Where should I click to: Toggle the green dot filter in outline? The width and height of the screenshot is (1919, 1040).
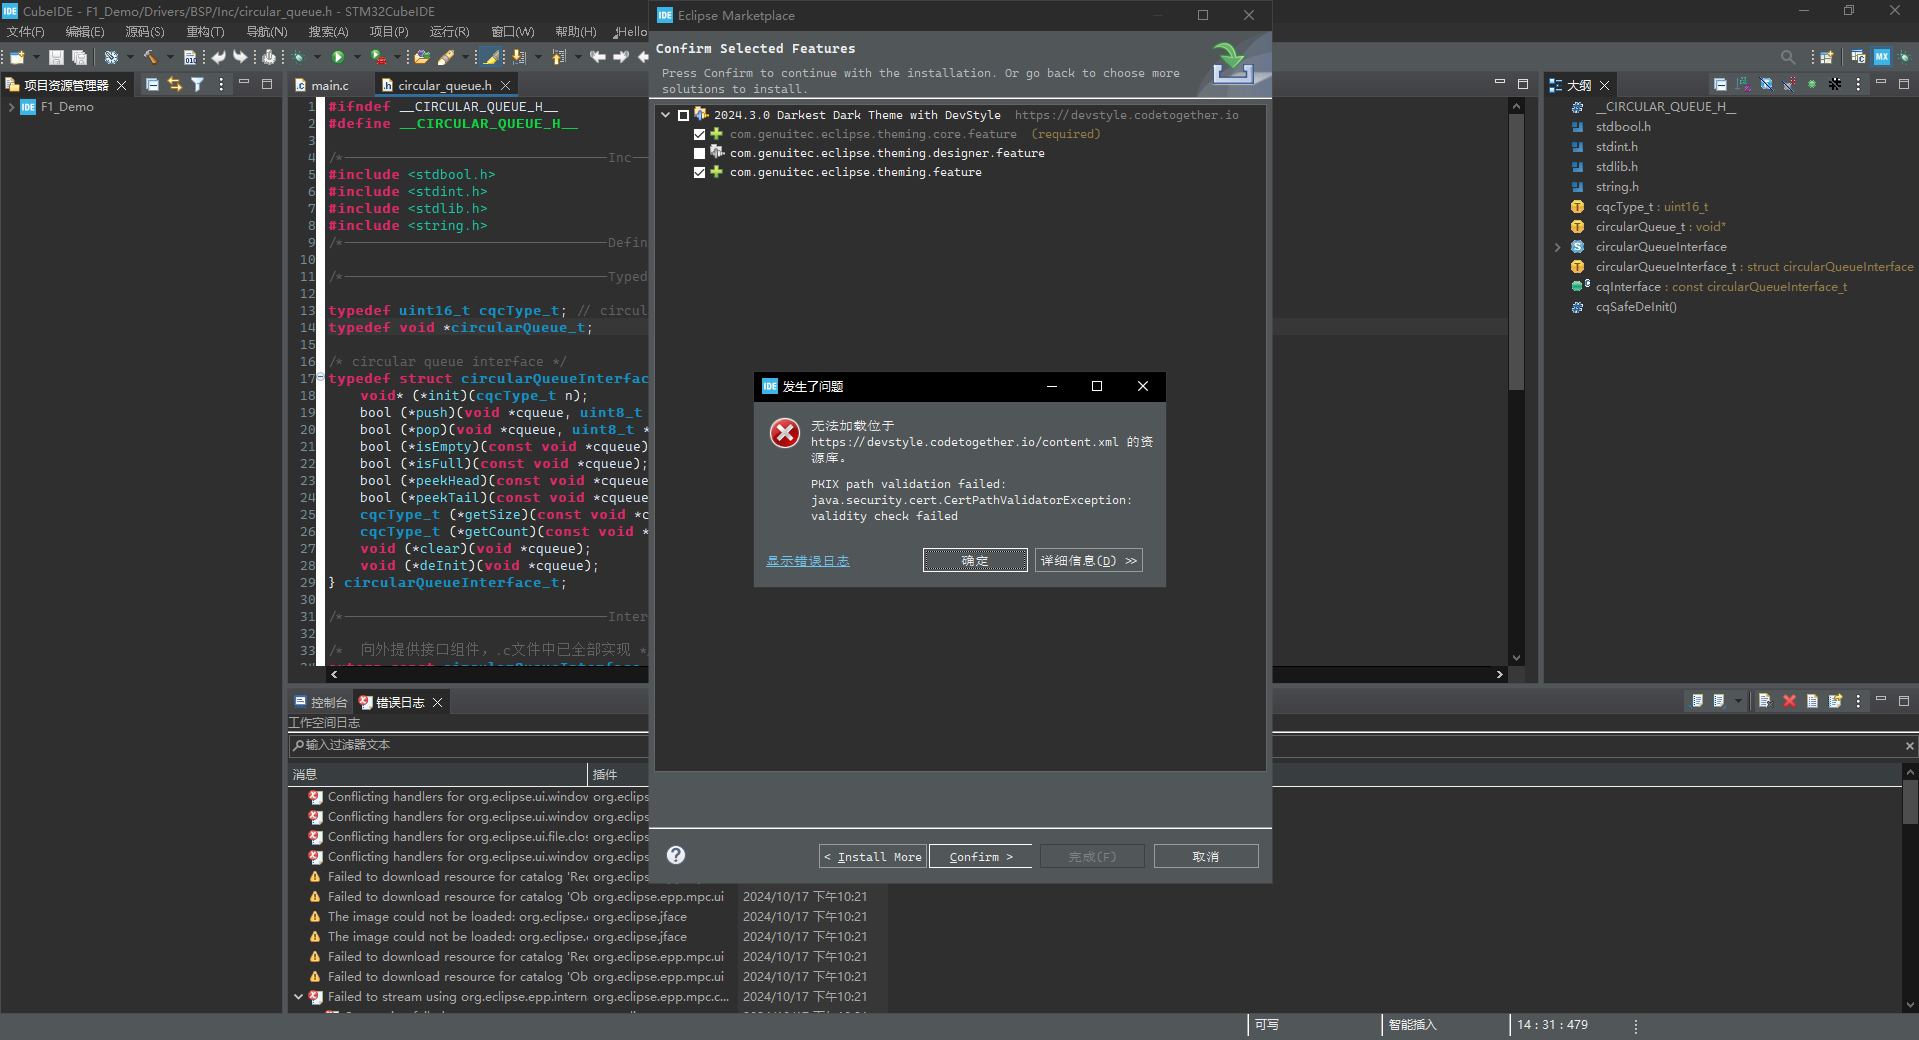(x=1812, y=85)
